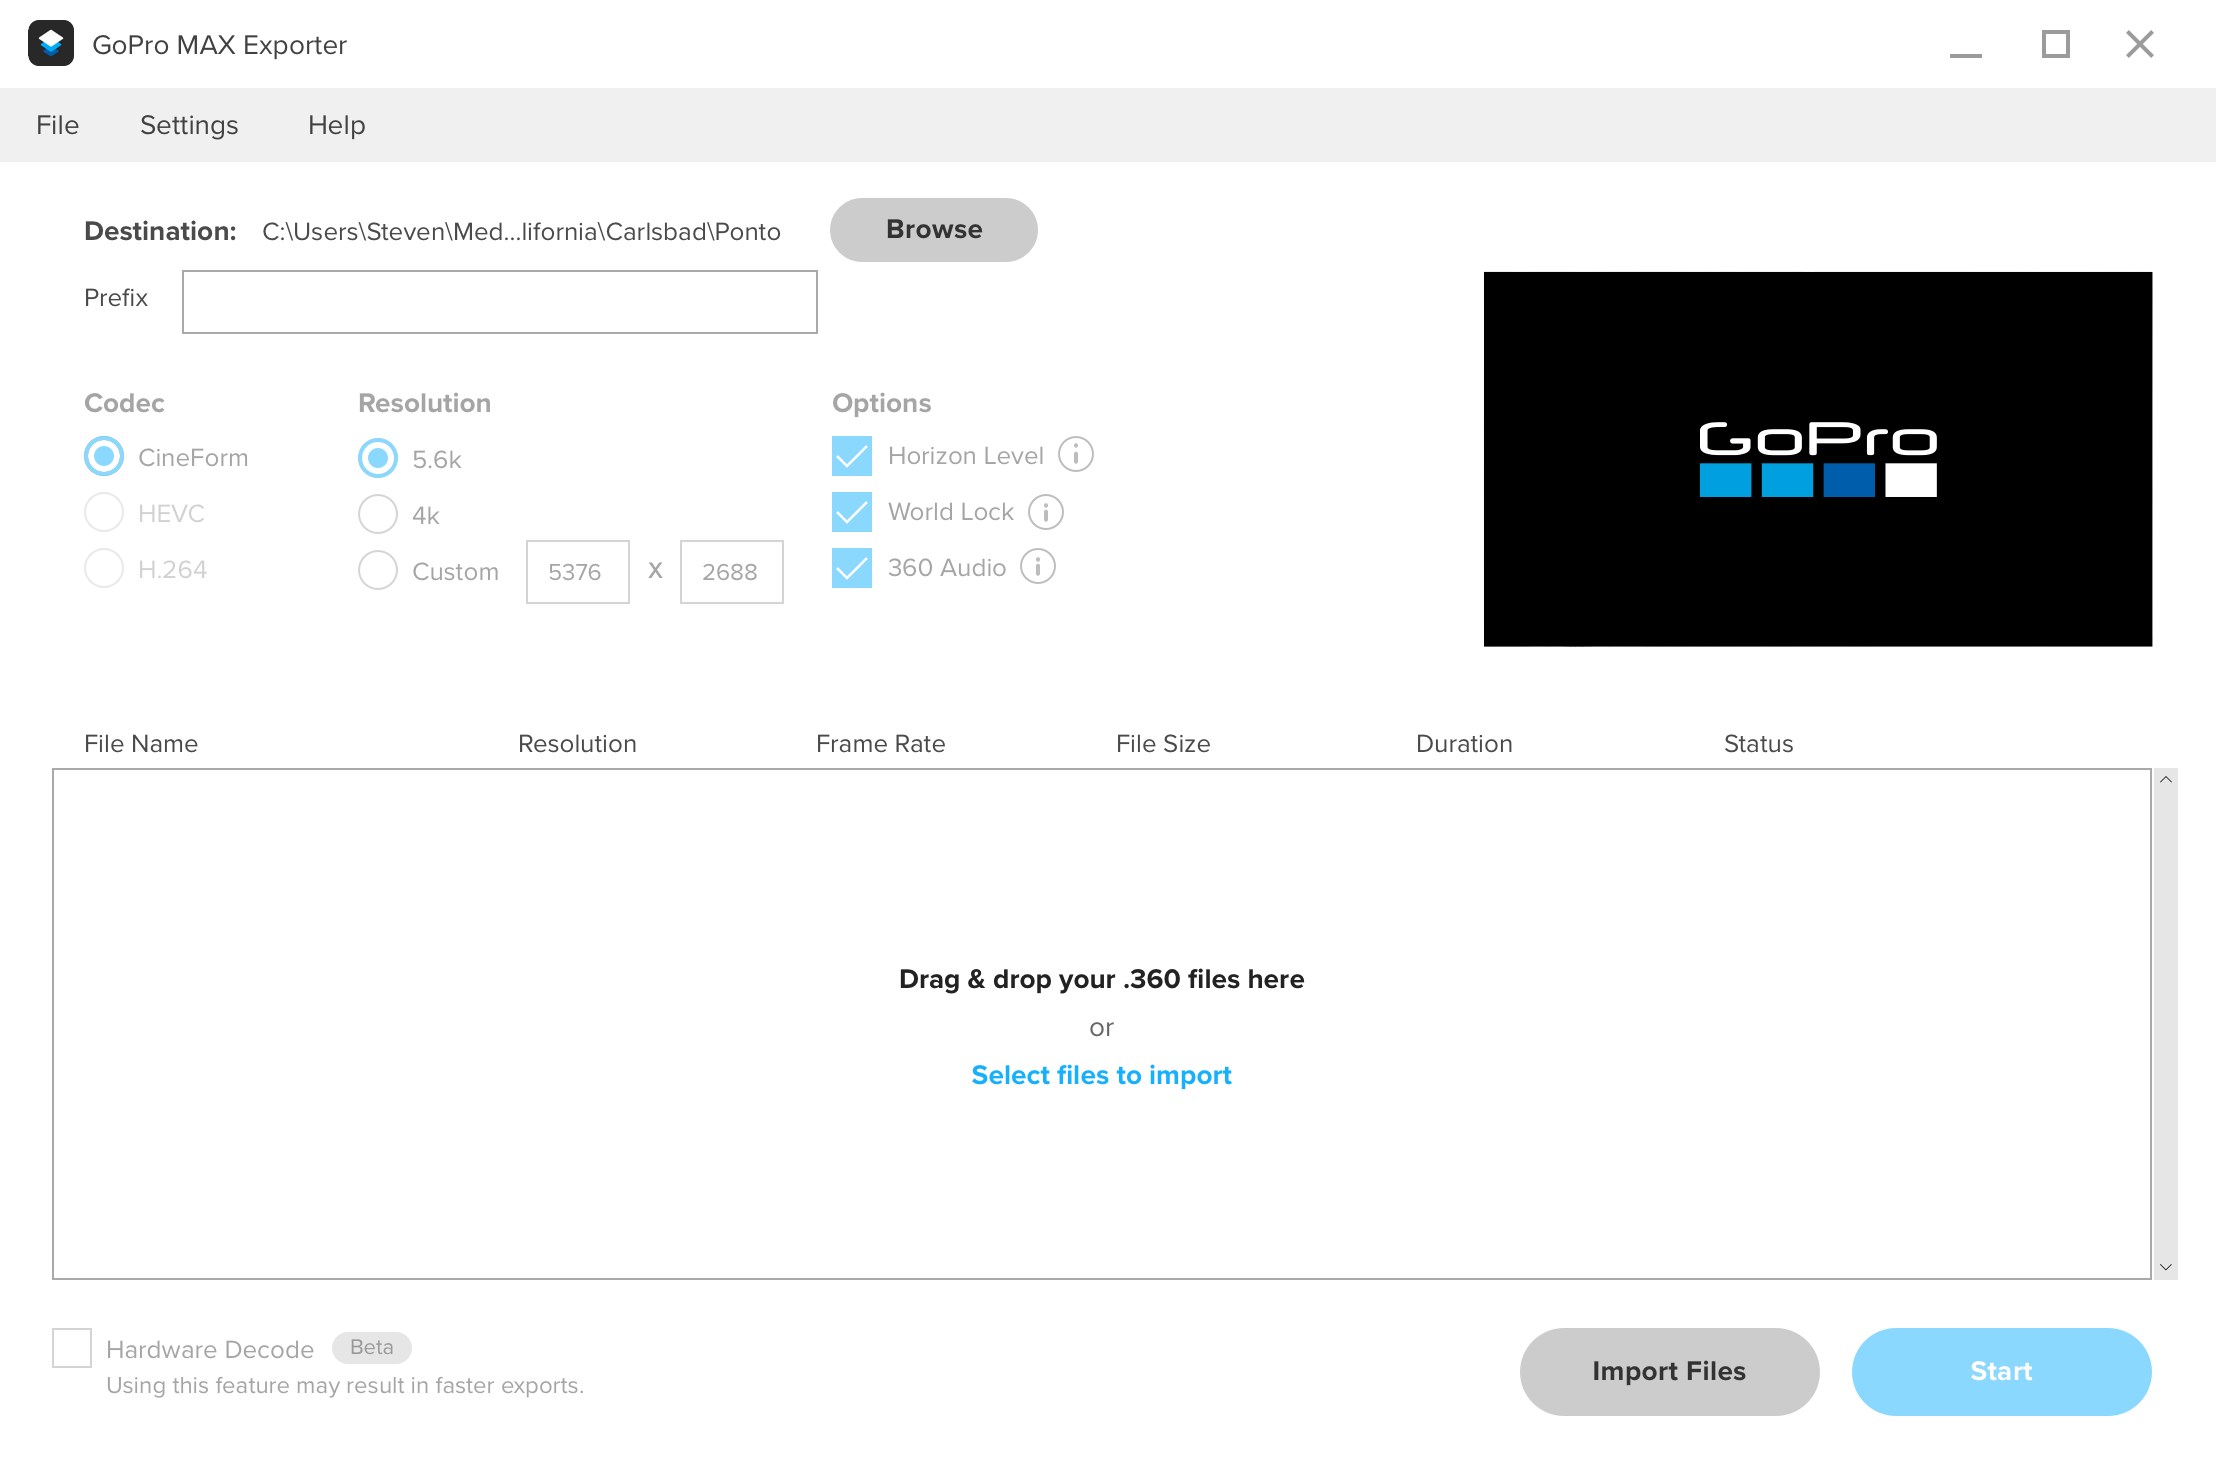Viewport: 2216px width, 1464px height.
Task: Click the Import Files button
Action: point(1667,1371)
